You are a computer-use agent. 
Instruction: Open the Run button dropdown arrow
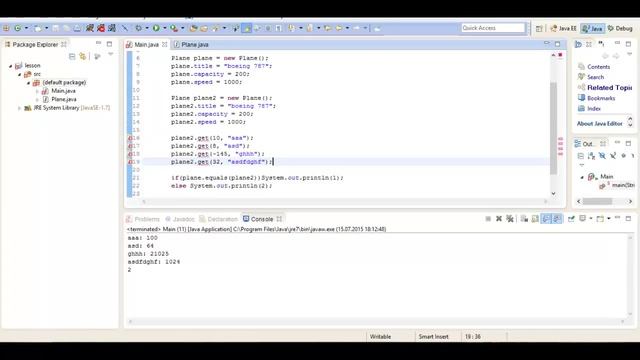(164, 28)
